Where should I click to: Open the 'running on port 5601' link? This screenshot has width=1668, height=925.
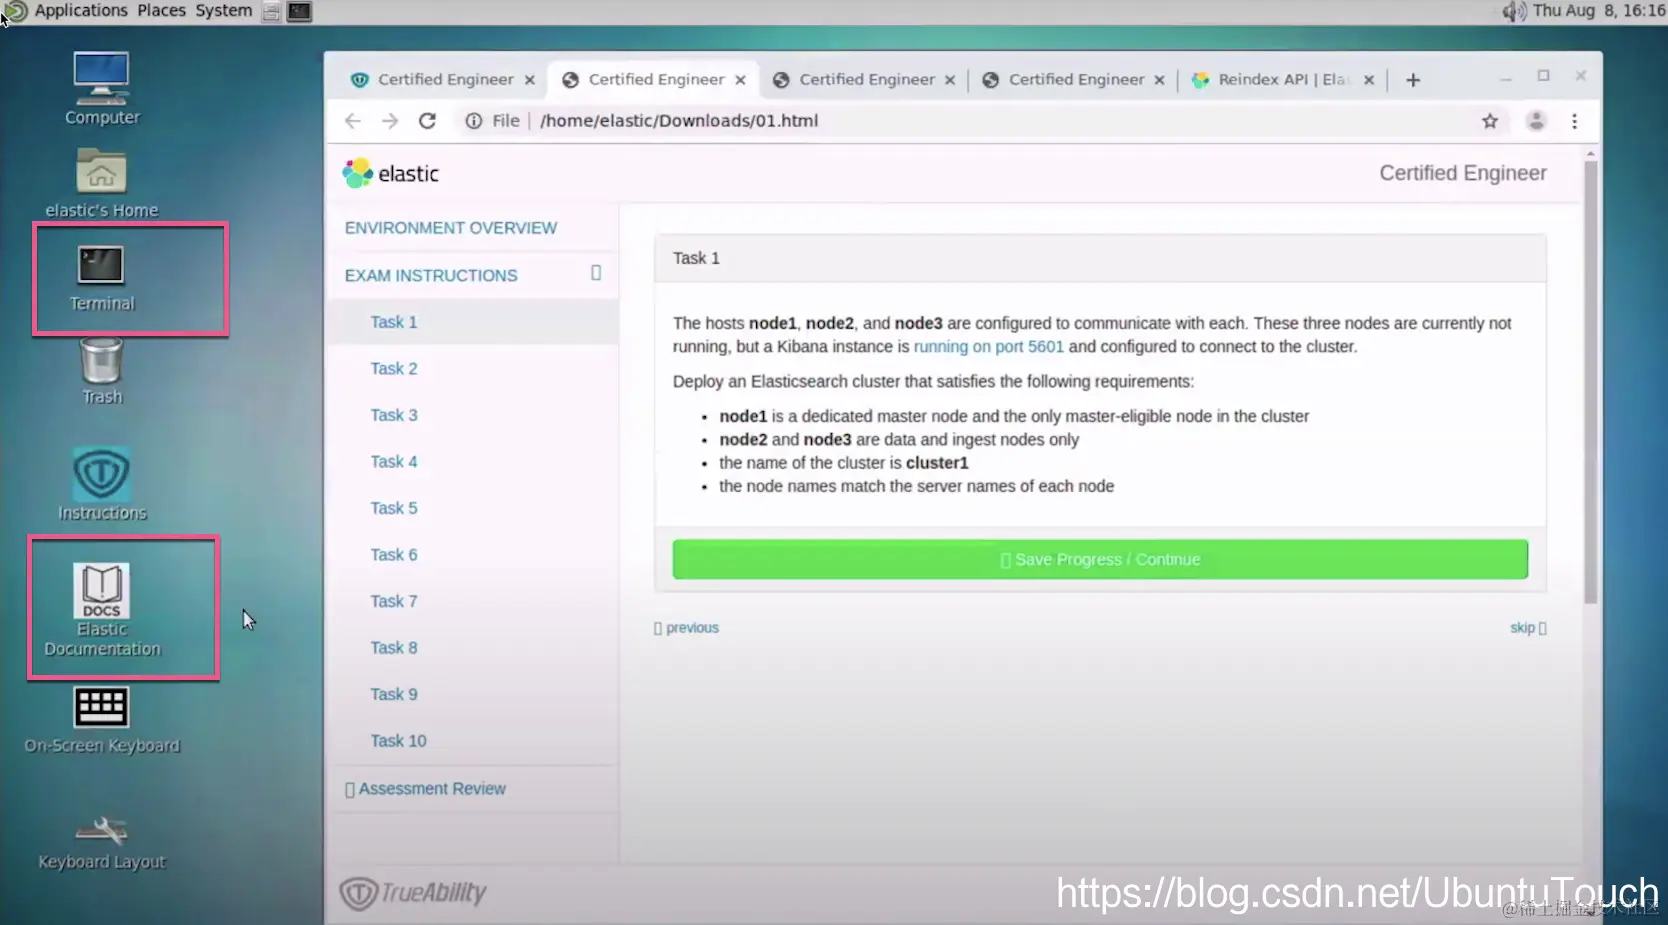click(988, 347)
